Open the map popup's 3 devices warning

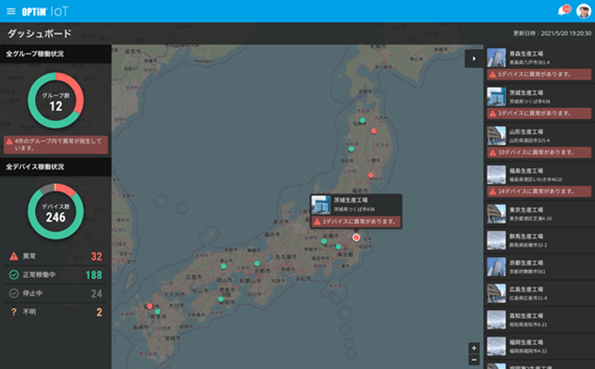[356, 221]
